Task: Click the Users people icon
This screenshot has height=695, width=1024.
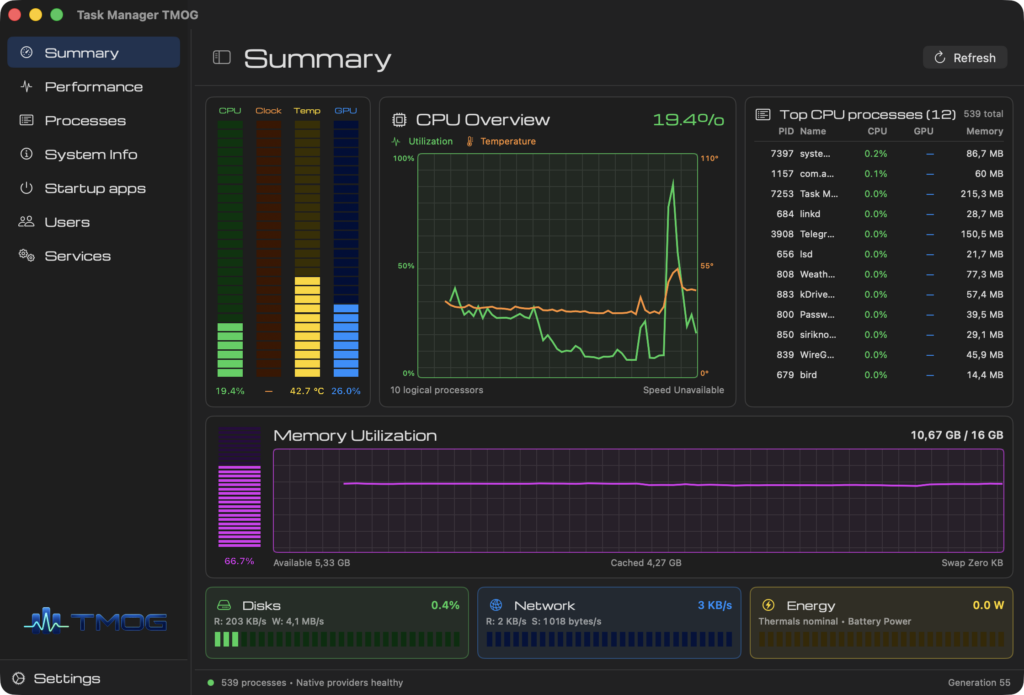Action: point(26,221)
